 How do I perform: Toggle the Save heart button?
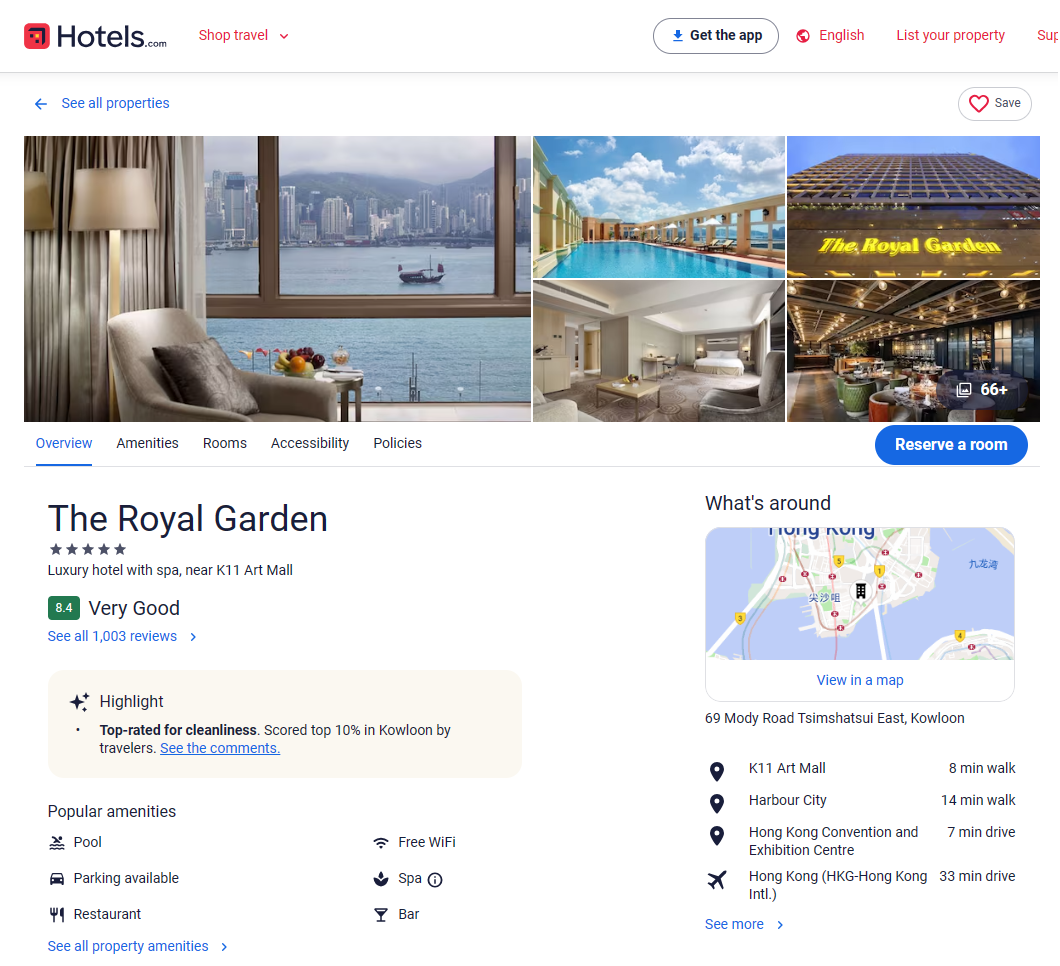coord(994,103)
